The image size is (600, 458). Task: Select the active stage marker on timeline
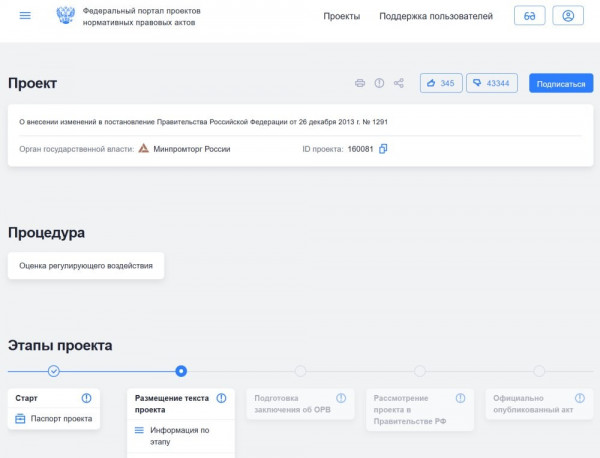coord(181,371)
